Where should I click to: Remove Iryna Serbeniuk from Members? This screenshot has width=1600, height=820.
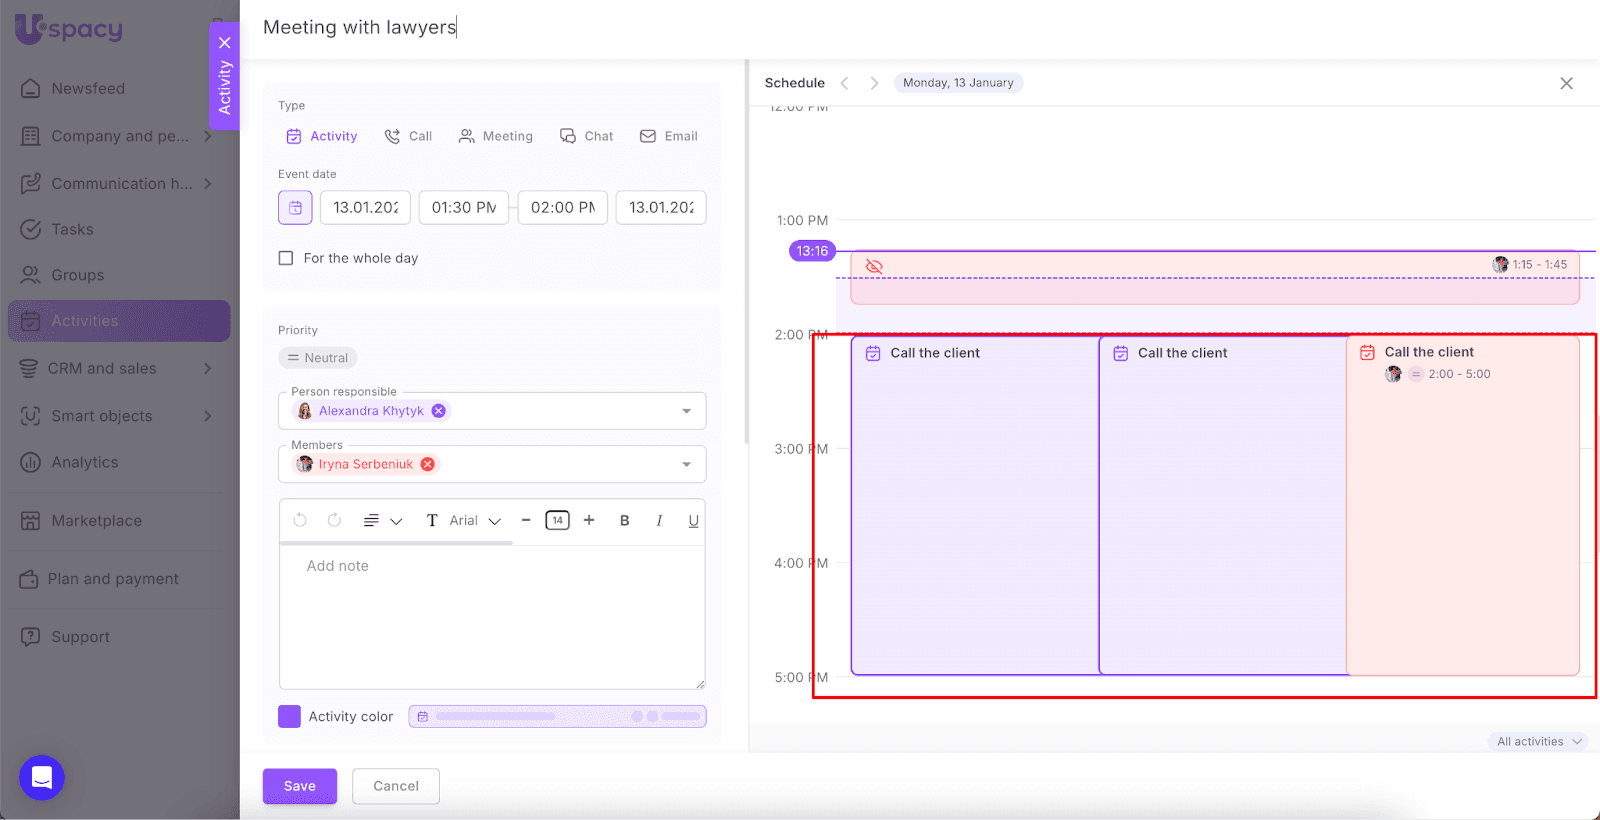click(x=428, y=464)
